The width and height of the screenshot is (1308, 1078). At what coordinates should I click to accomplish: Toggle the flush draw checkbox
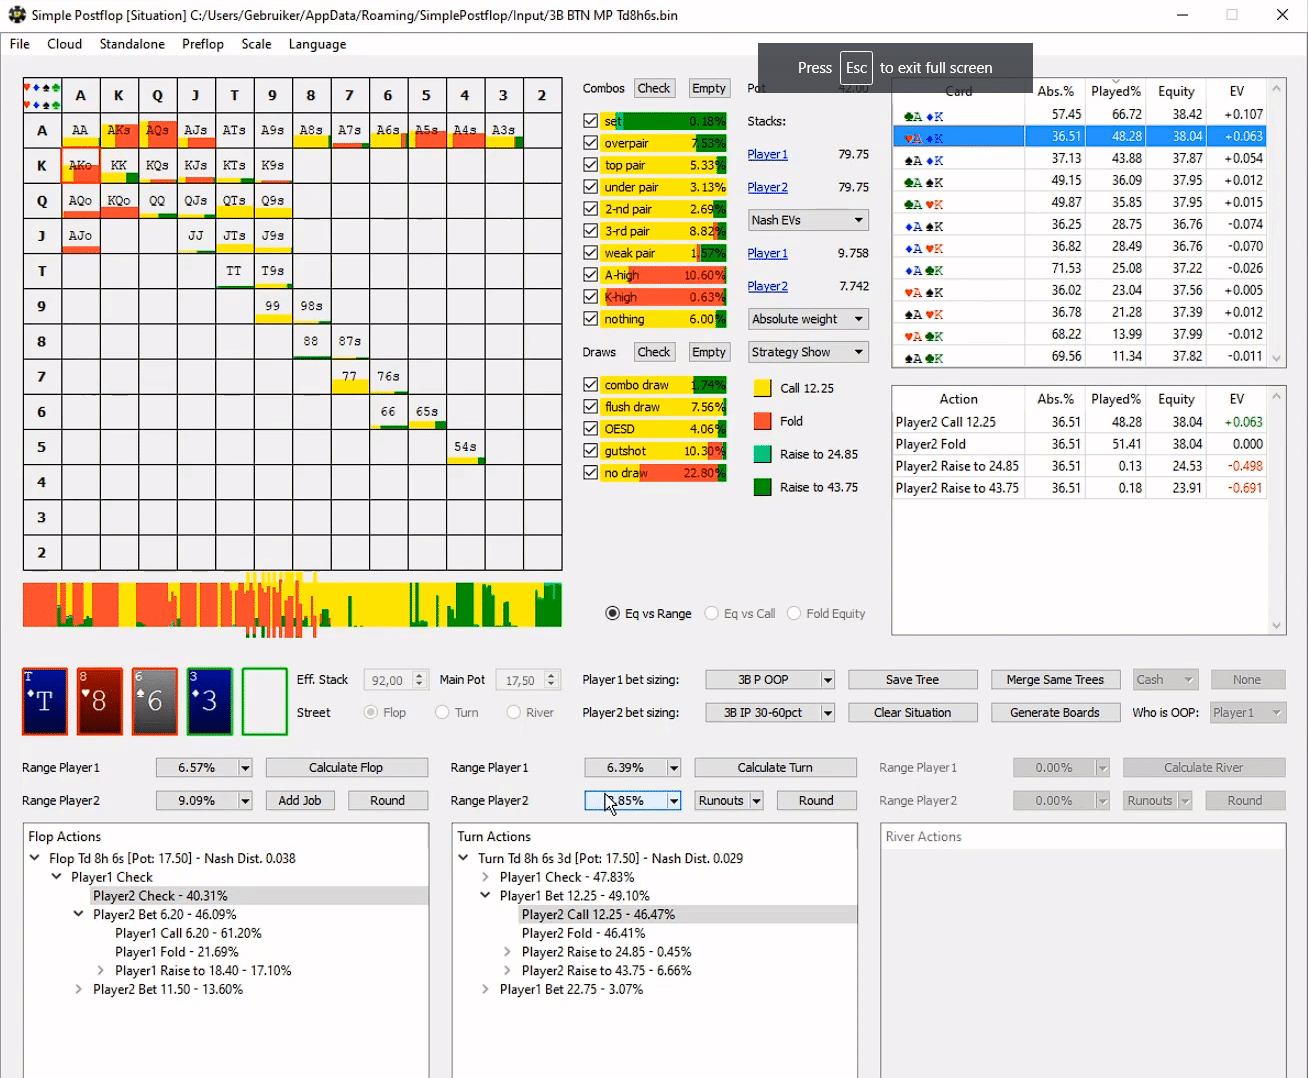click(x=591, y=407)
